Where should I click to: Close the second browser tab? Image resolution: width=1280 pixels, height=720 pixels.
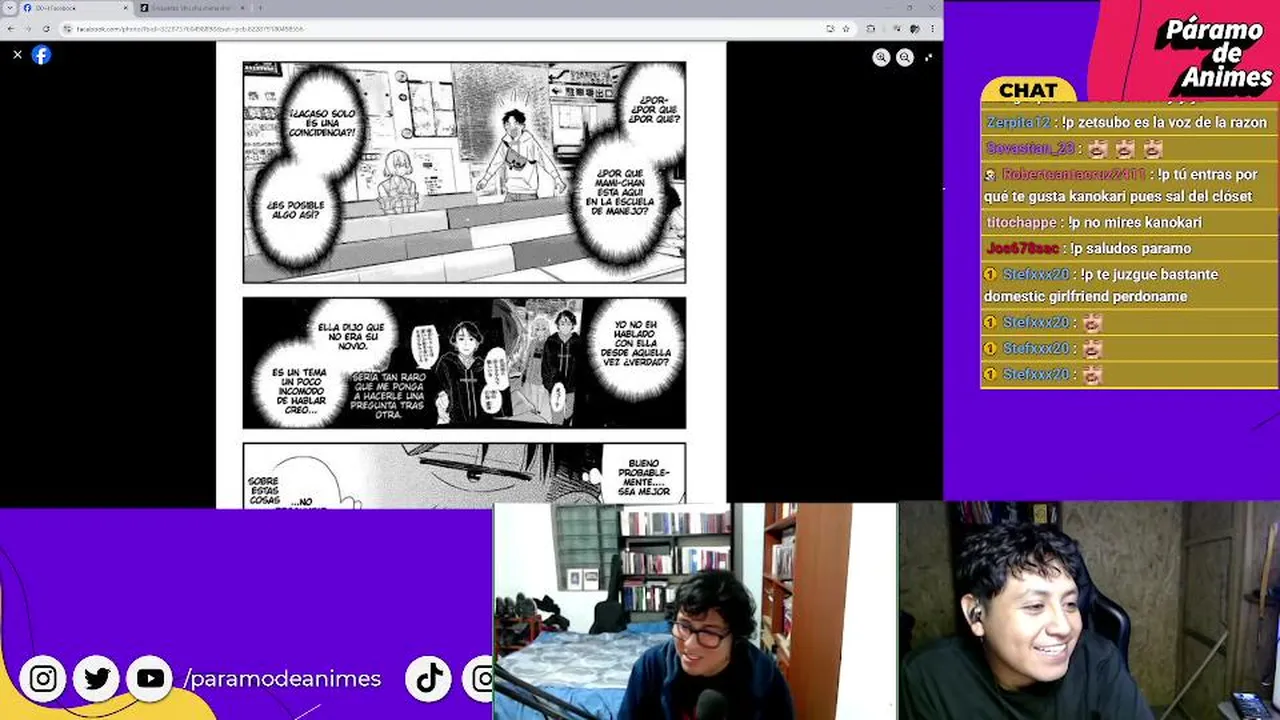pyautogui.click(x=242, y=8)
